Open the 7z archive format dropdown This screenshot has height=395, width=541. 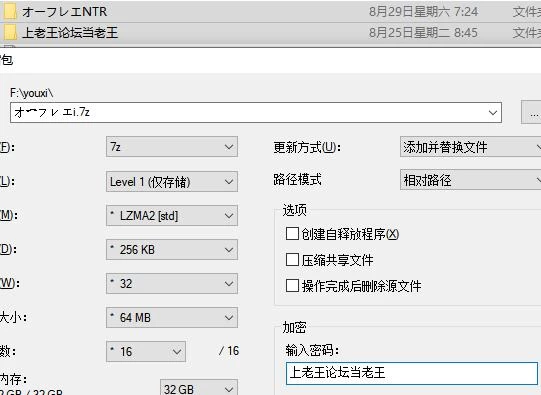point(172,147)
